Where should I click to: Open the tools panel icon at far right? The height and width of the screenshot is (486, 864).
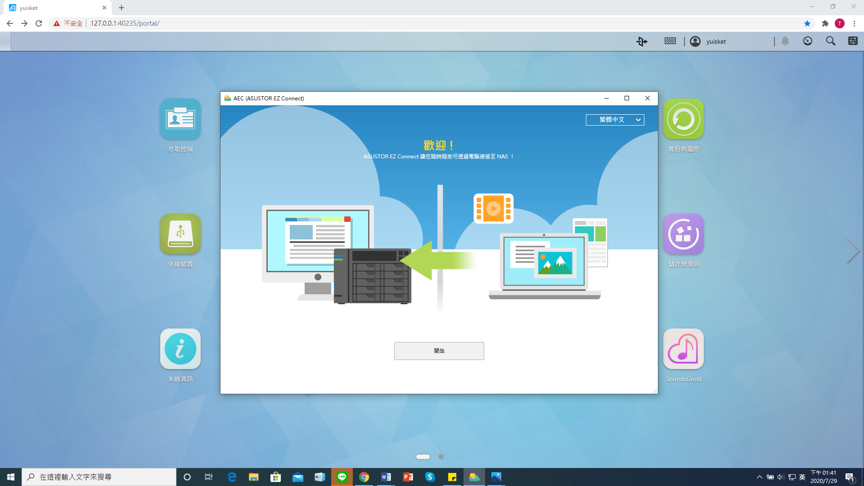point(852,41)
